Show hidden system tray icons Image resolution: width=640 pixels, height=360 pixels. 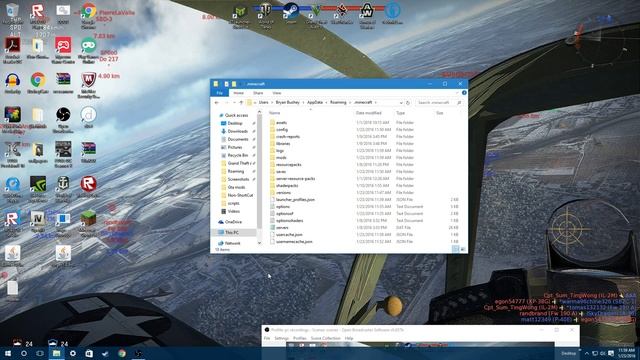(x=587, y=353)
